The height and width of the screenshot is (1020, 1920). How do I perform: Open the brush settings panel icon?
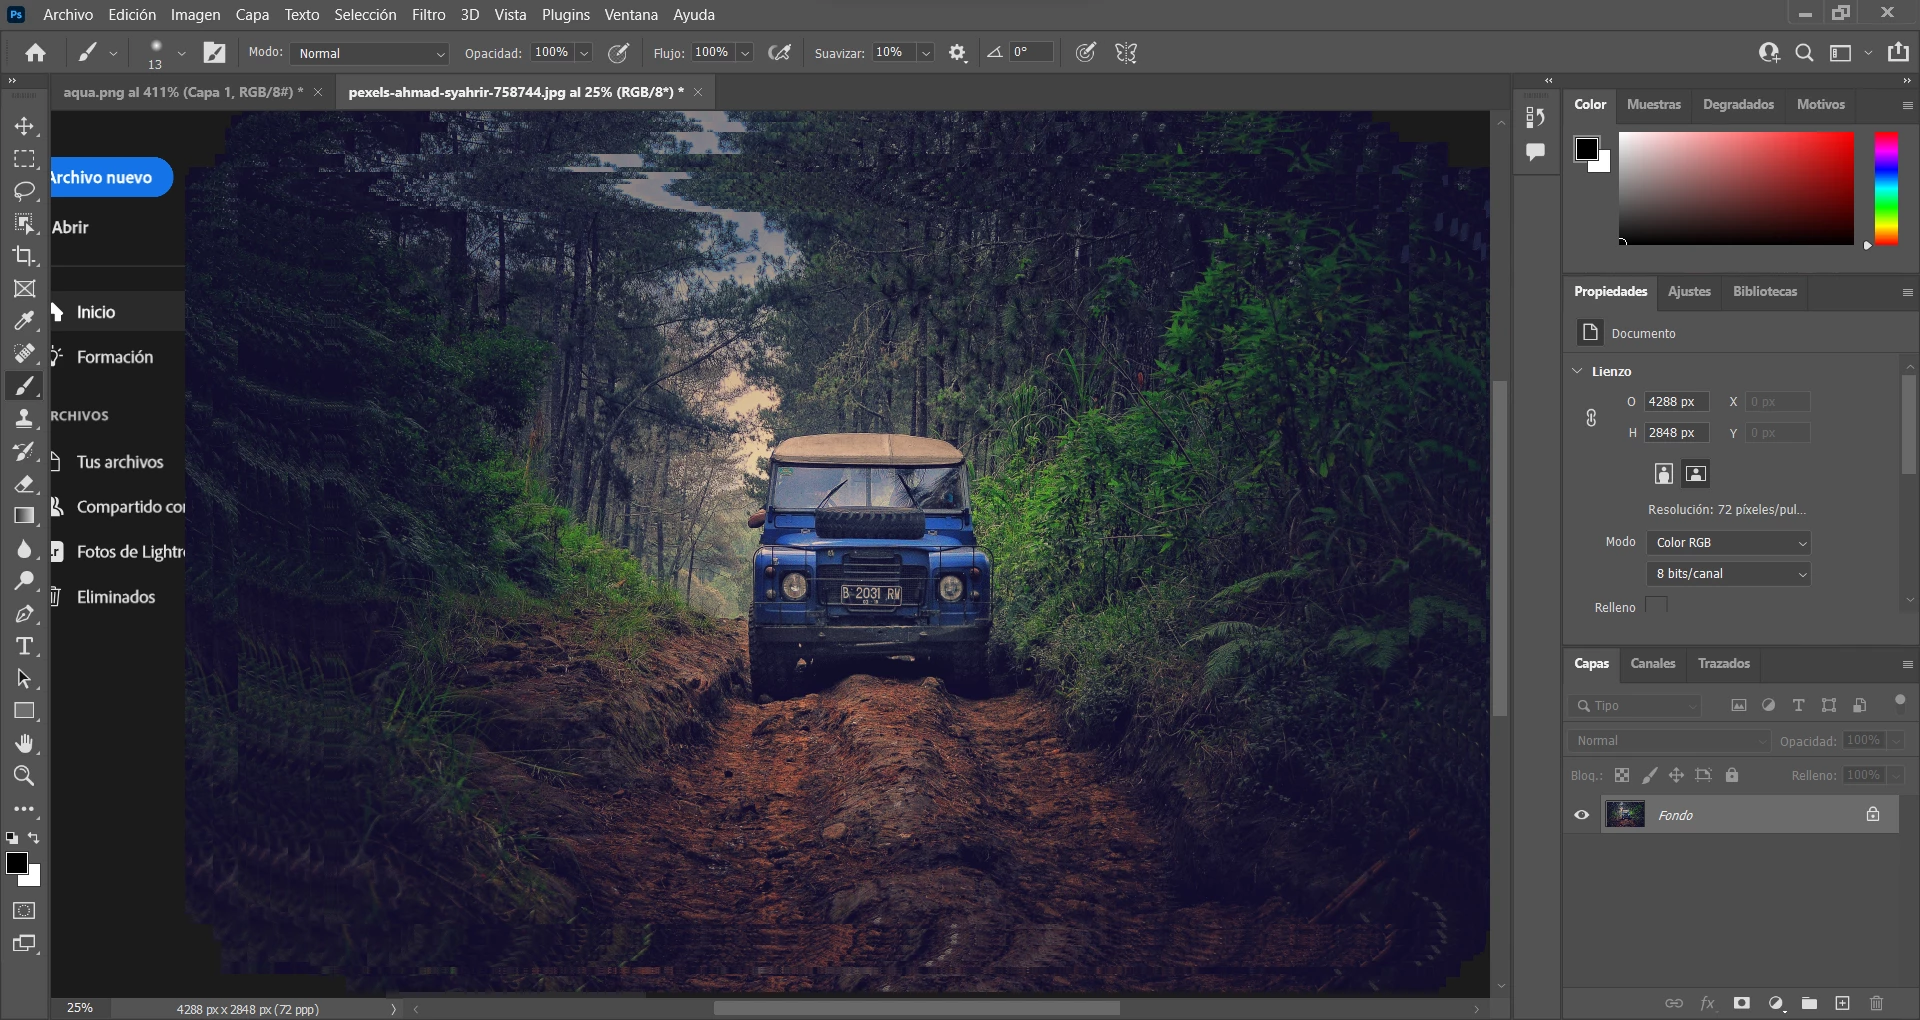(214, 53)
